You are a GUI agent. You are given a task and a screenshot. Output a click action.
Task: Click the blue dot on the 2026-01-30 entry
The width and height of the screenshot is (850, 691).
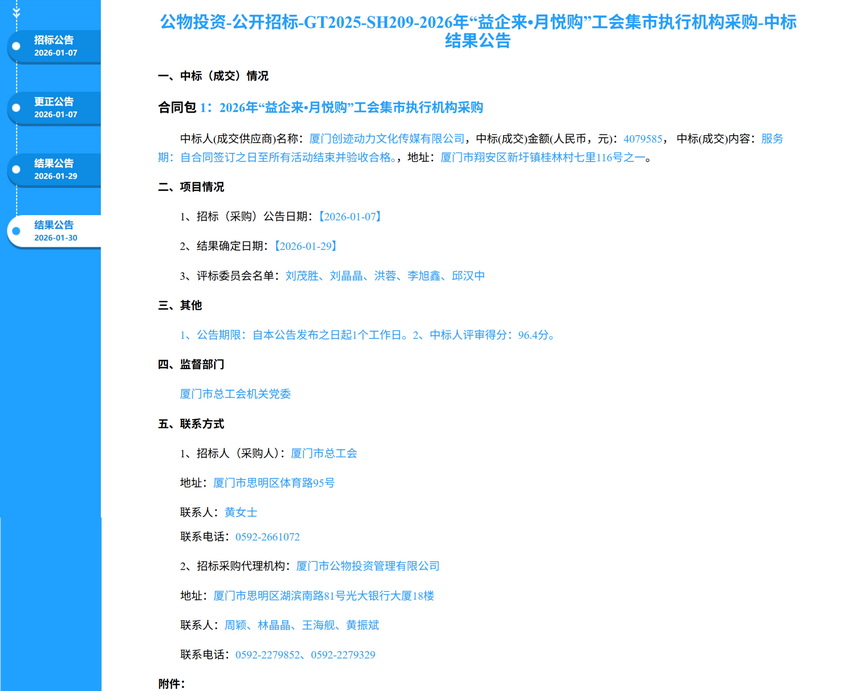[16, 231]
